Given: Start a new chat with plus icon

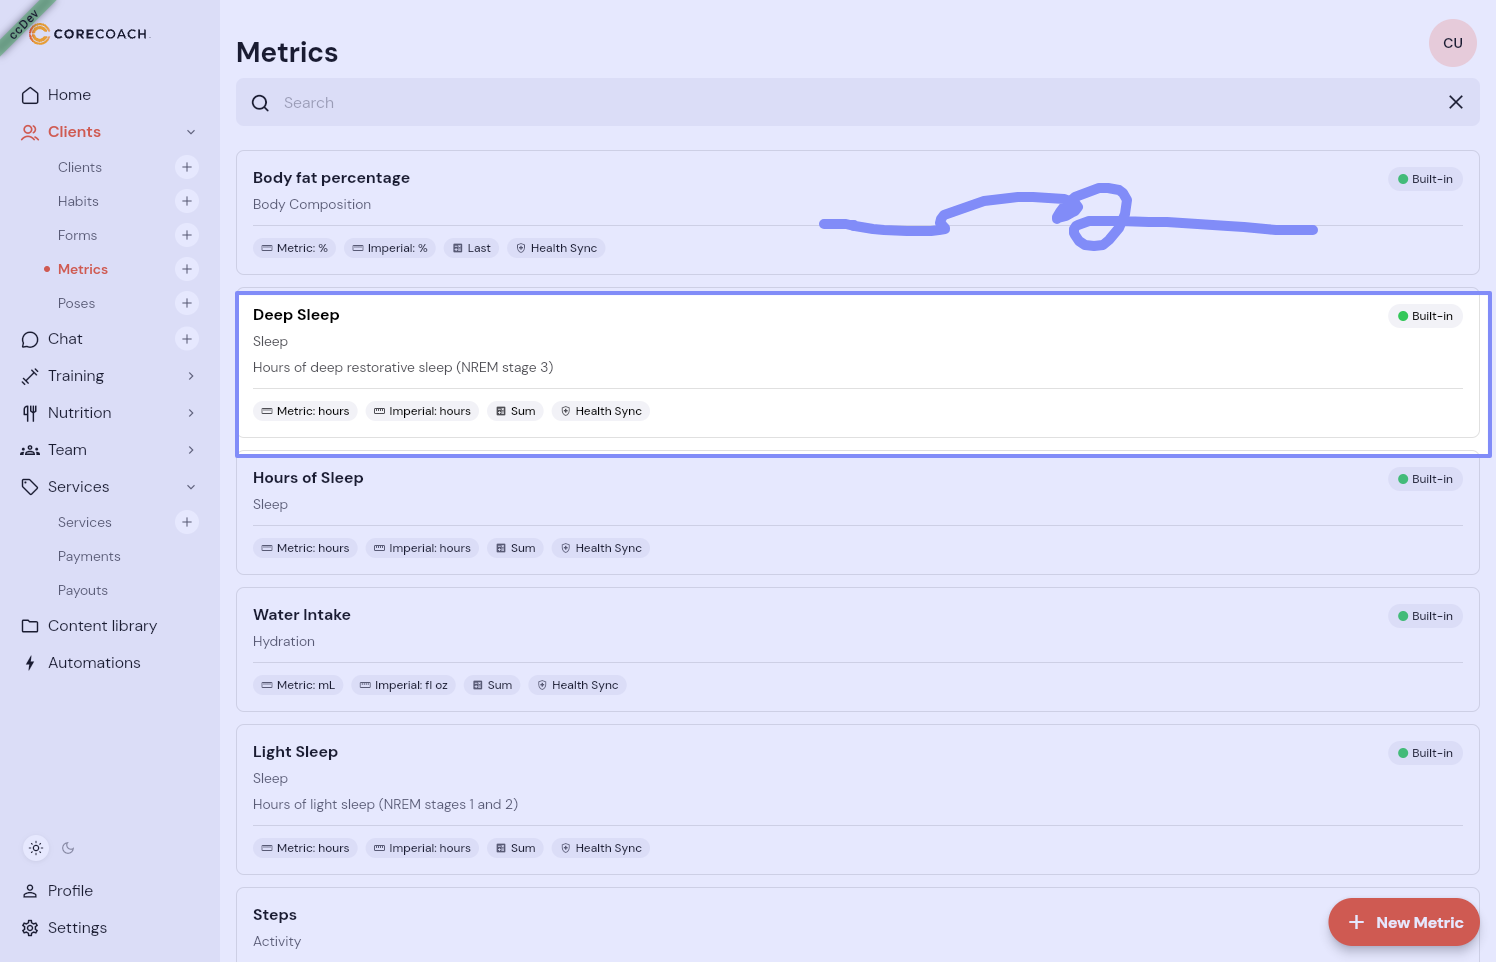Looking at the screenshot, I should [187, 339].
